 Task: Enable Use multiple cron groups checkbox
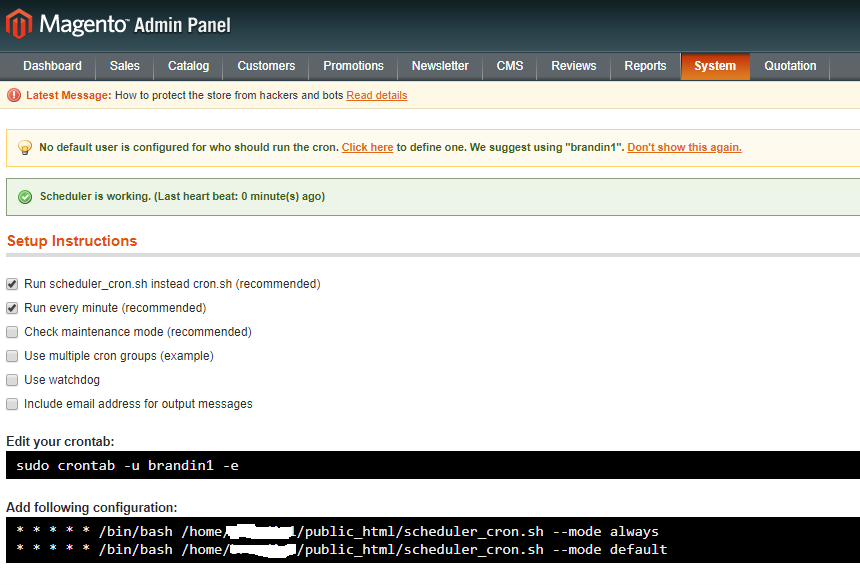point(12,356)
